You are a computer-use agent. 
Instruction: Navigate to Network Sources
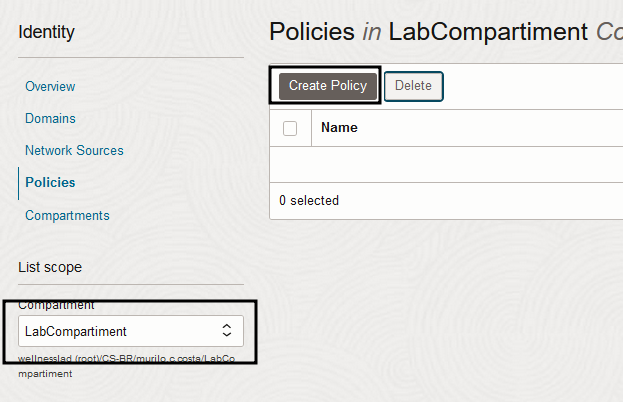pos(74,151)
